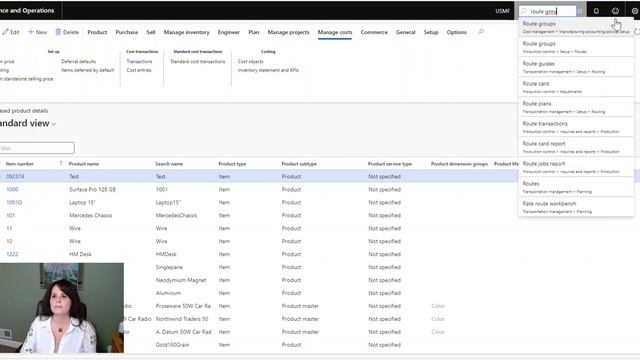Click the Product type column header
This screenshot has width=640, height=360.
[232, 164]
